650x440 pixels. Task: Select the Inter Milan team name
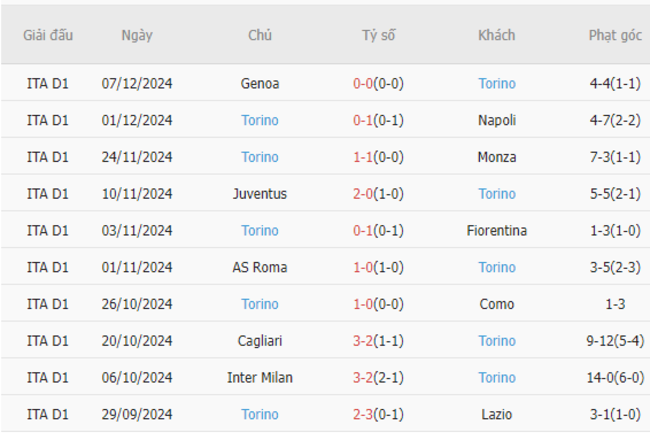pos(260,378)
